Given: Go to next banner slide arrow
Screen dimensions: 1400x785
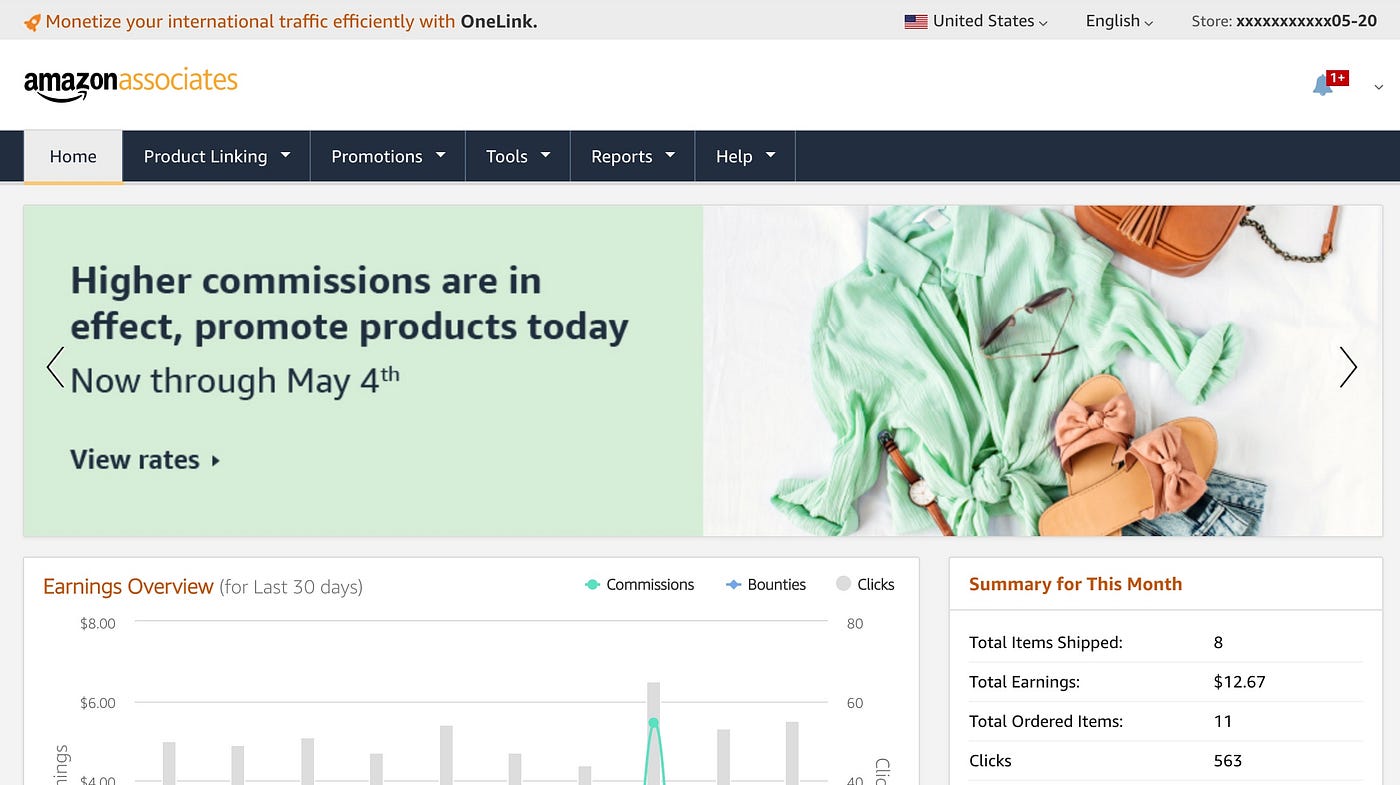Looking at the screenshot, I should 1348,367.
